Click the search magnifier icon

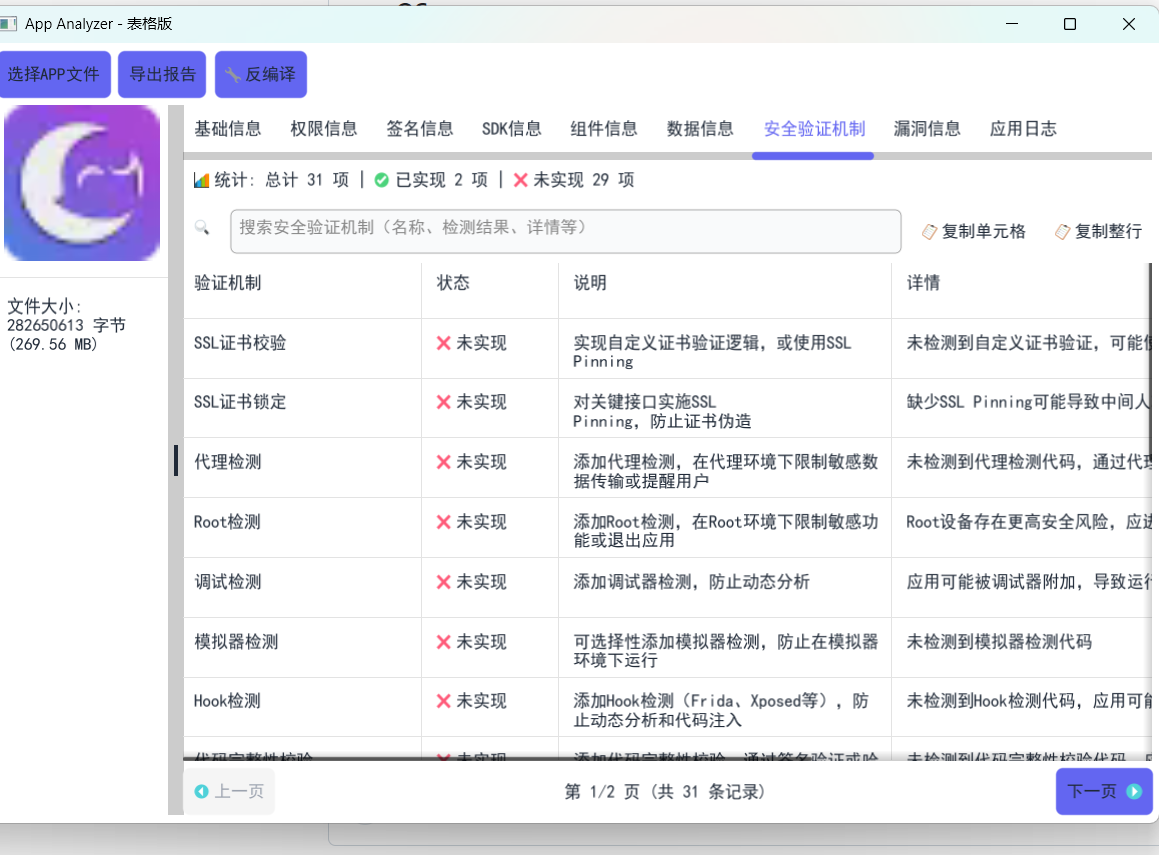(x=203, y=228)
